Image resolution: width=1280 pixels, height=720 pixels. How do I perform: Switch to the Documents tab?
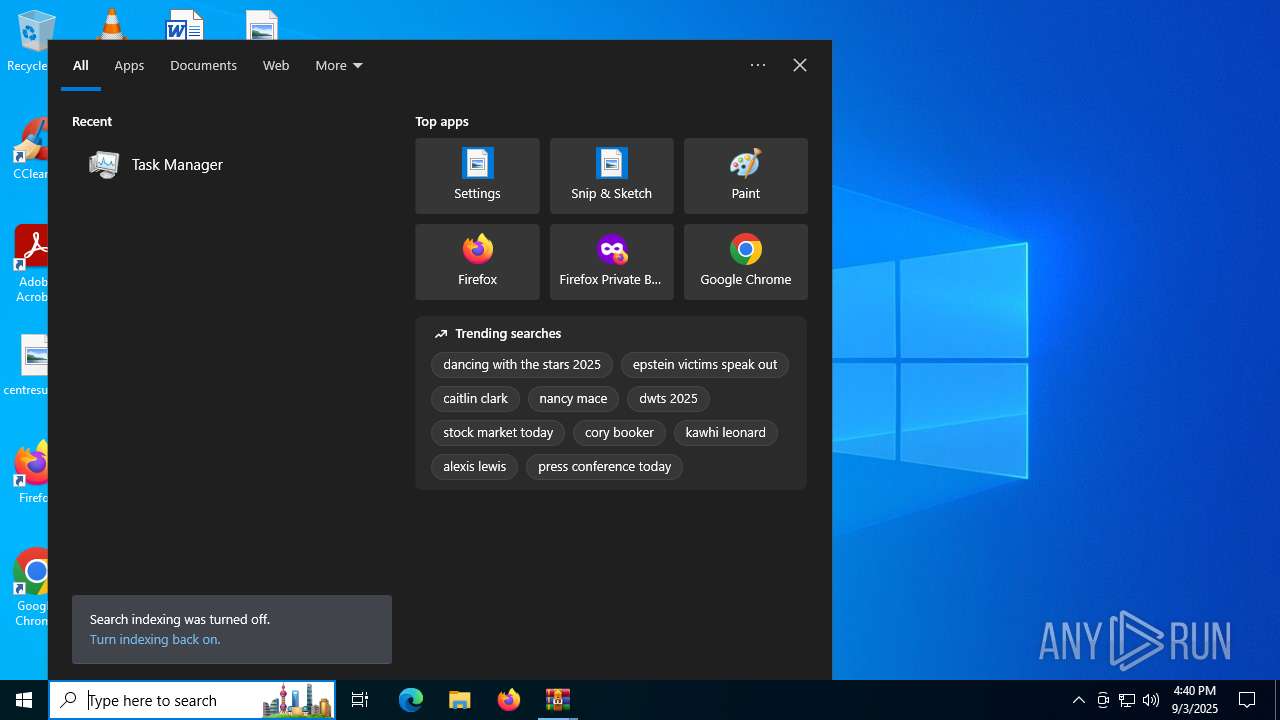click(203, 65)
